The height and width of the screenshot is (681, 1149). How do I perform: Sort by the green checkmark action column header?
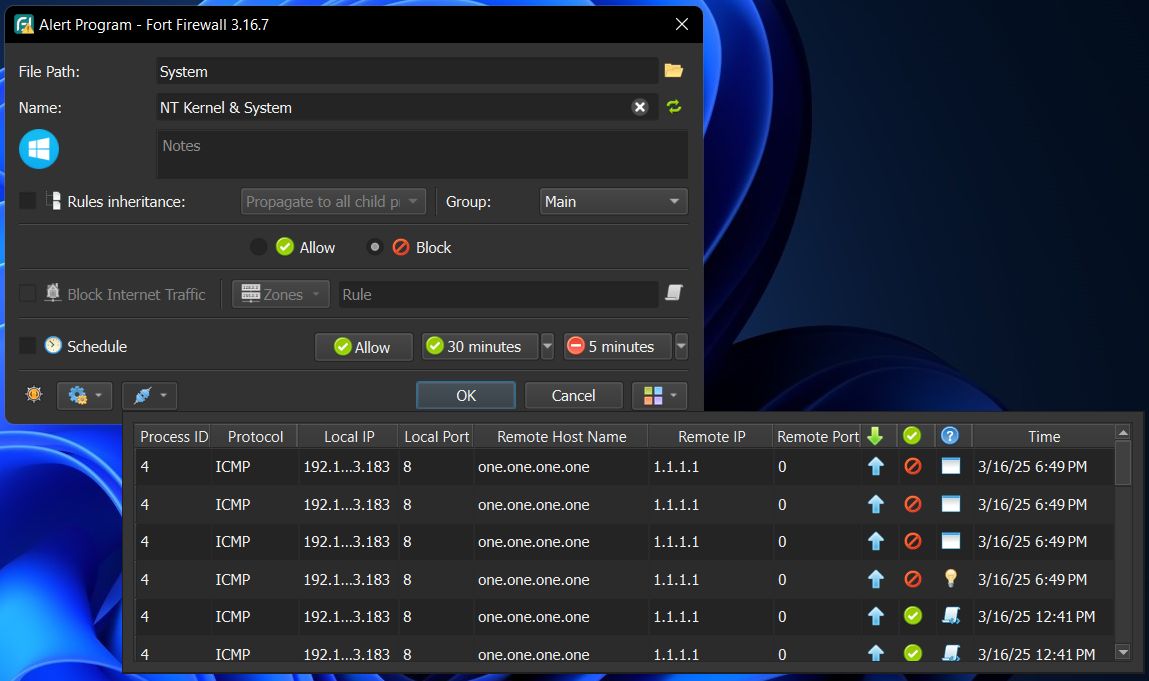pyautogui.click(x=912, y=436)
